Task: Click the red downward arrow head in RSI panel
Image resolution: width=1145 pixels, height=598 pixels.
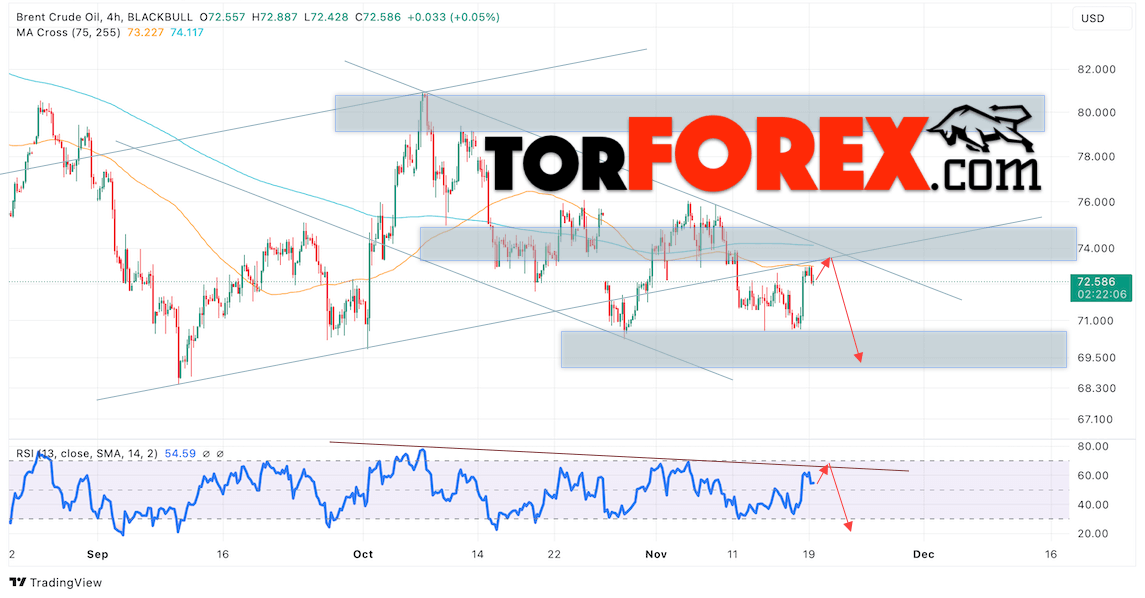Action: coord(848,525)
